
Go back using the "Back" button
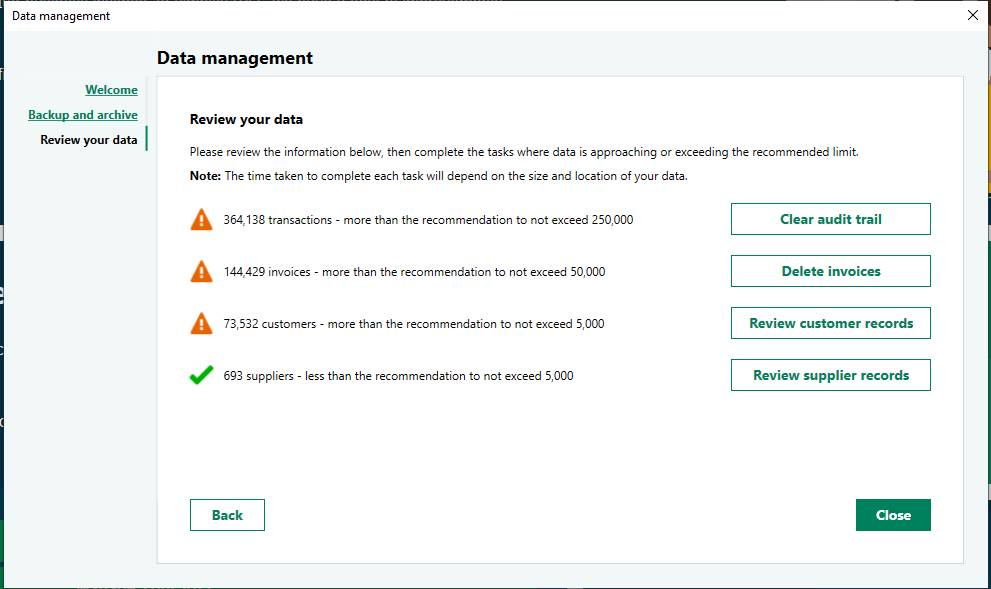[x=227, y=514]
